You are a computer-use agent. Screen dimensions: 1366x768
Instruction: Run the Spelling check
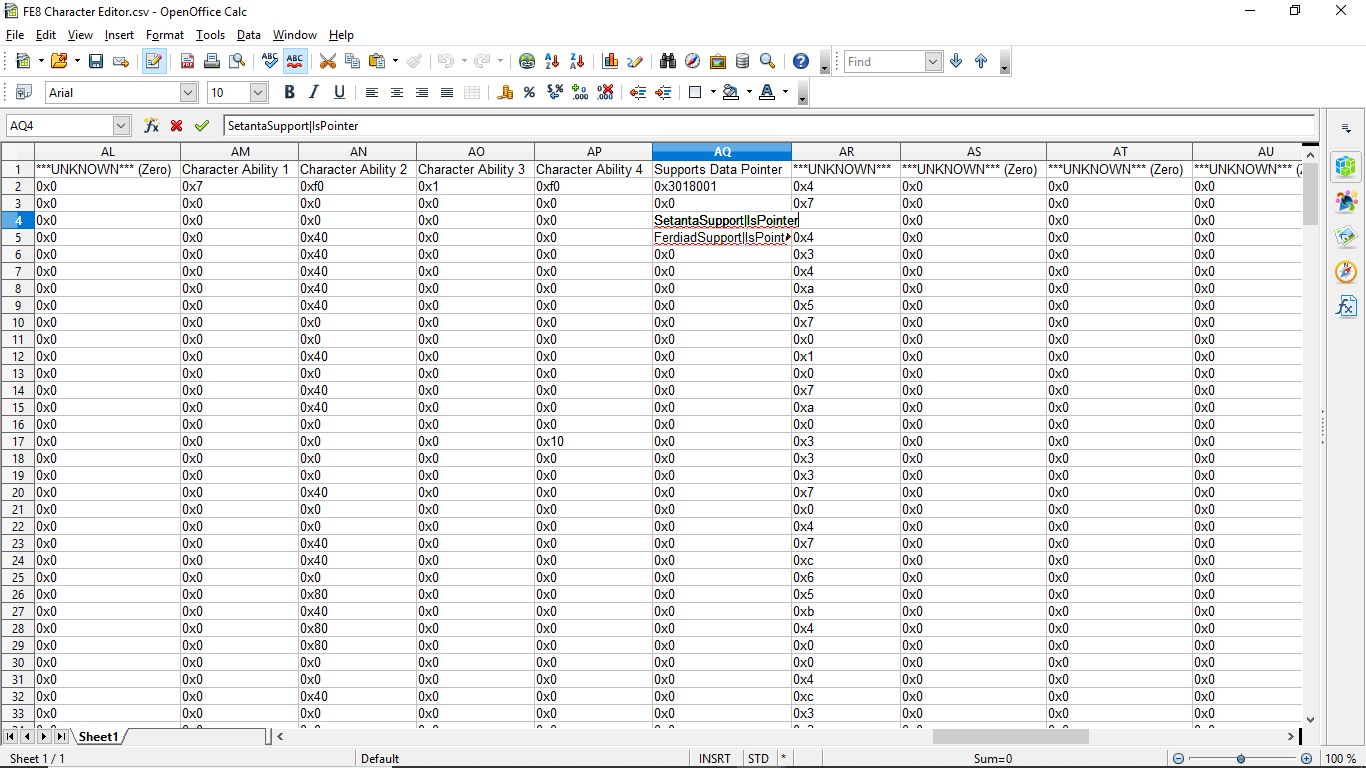(x=270, y=62)
